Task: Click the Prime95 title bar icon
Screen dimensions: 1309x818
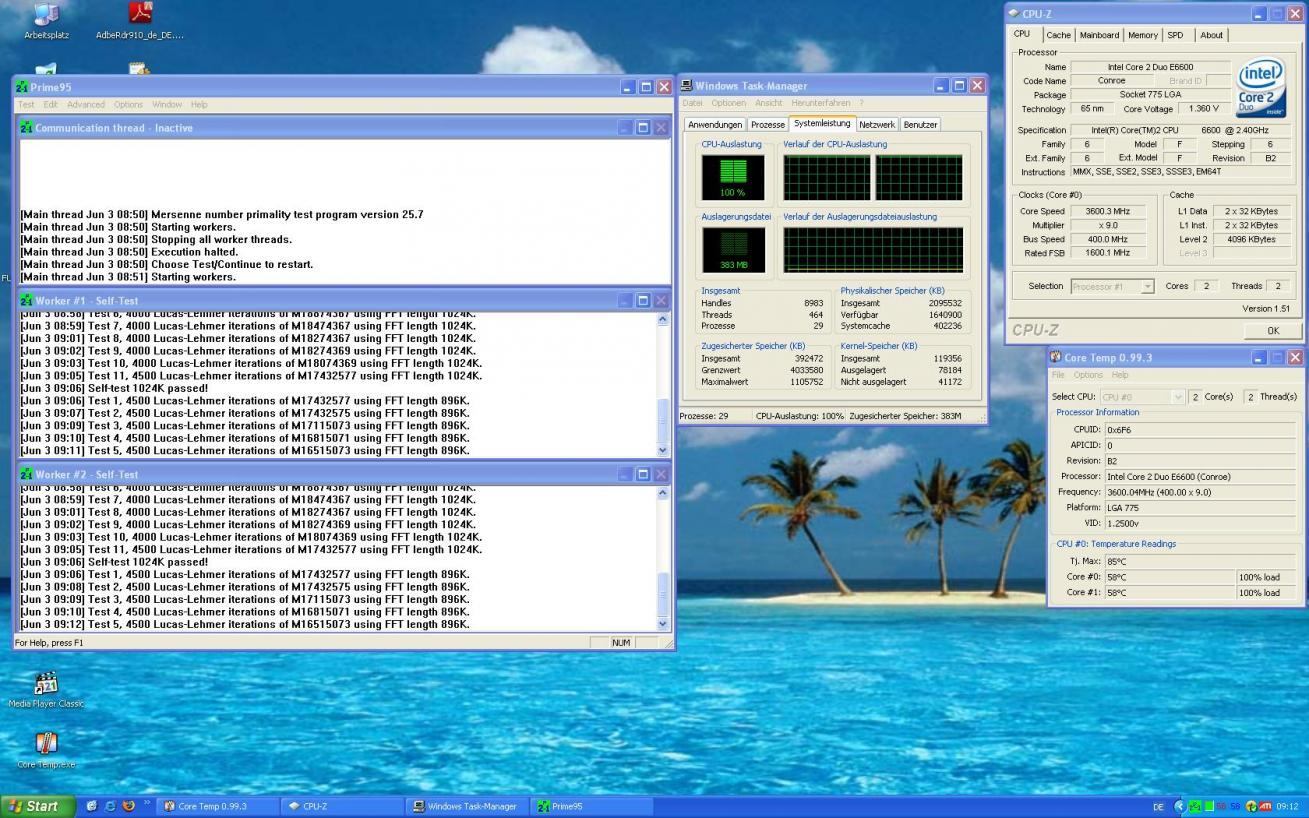Action: tap(22, 87)
